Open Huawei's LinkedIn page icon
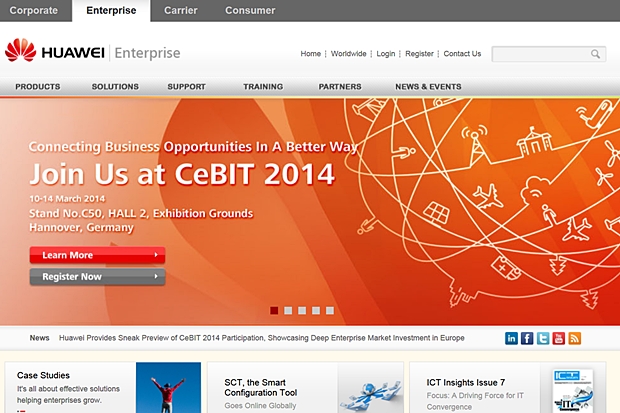 (511, 338)
